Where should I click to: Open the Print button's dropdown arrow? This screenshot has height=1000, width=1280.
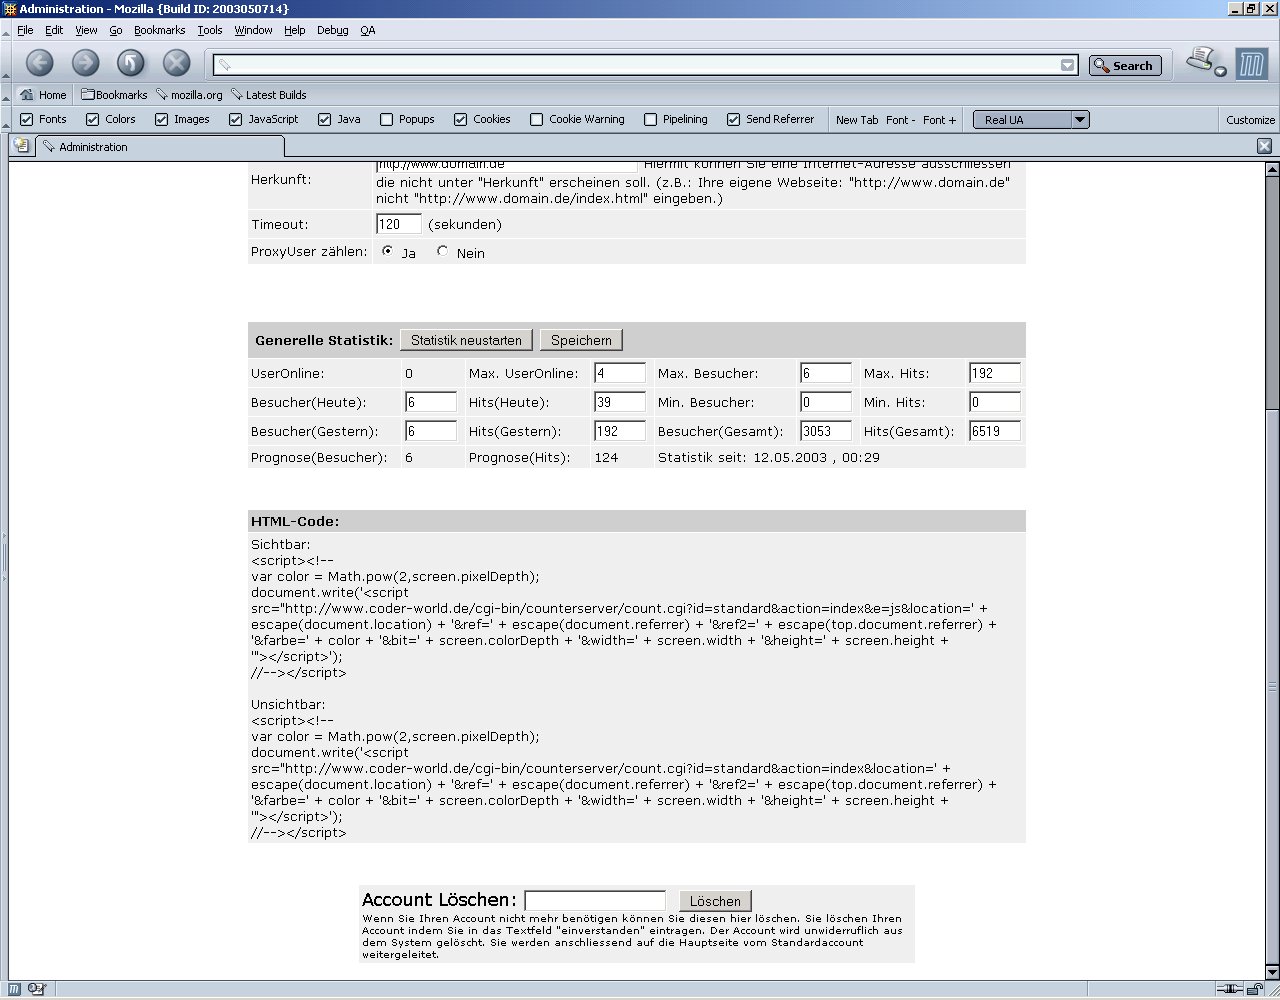[1220, 71]
